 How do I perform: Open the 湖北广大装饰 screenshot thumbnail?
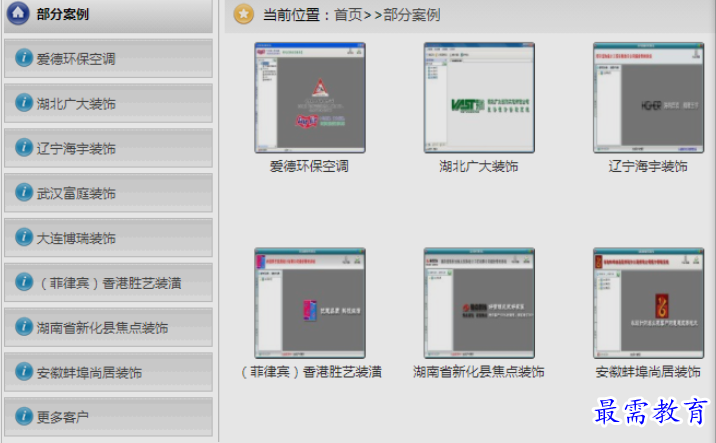coord(479,98)
